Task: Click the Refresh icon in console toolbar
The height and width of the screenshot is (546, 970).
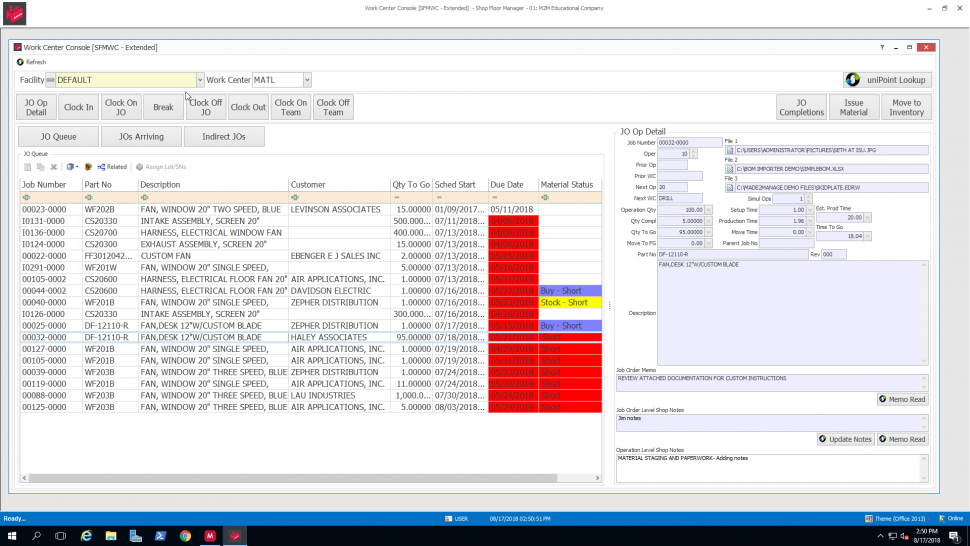Action: (20, 62)
